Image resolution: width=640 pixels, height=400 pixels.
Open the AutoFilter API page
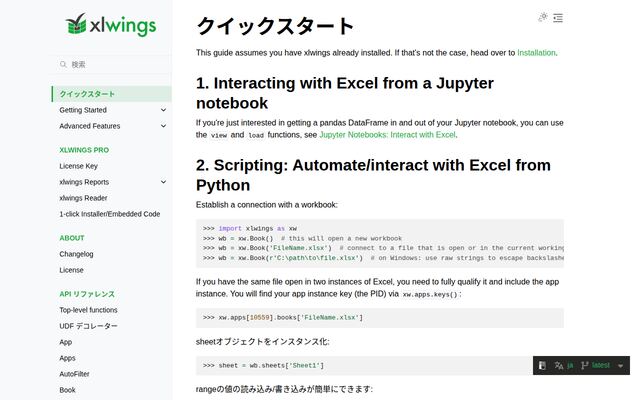coord(74,374)
